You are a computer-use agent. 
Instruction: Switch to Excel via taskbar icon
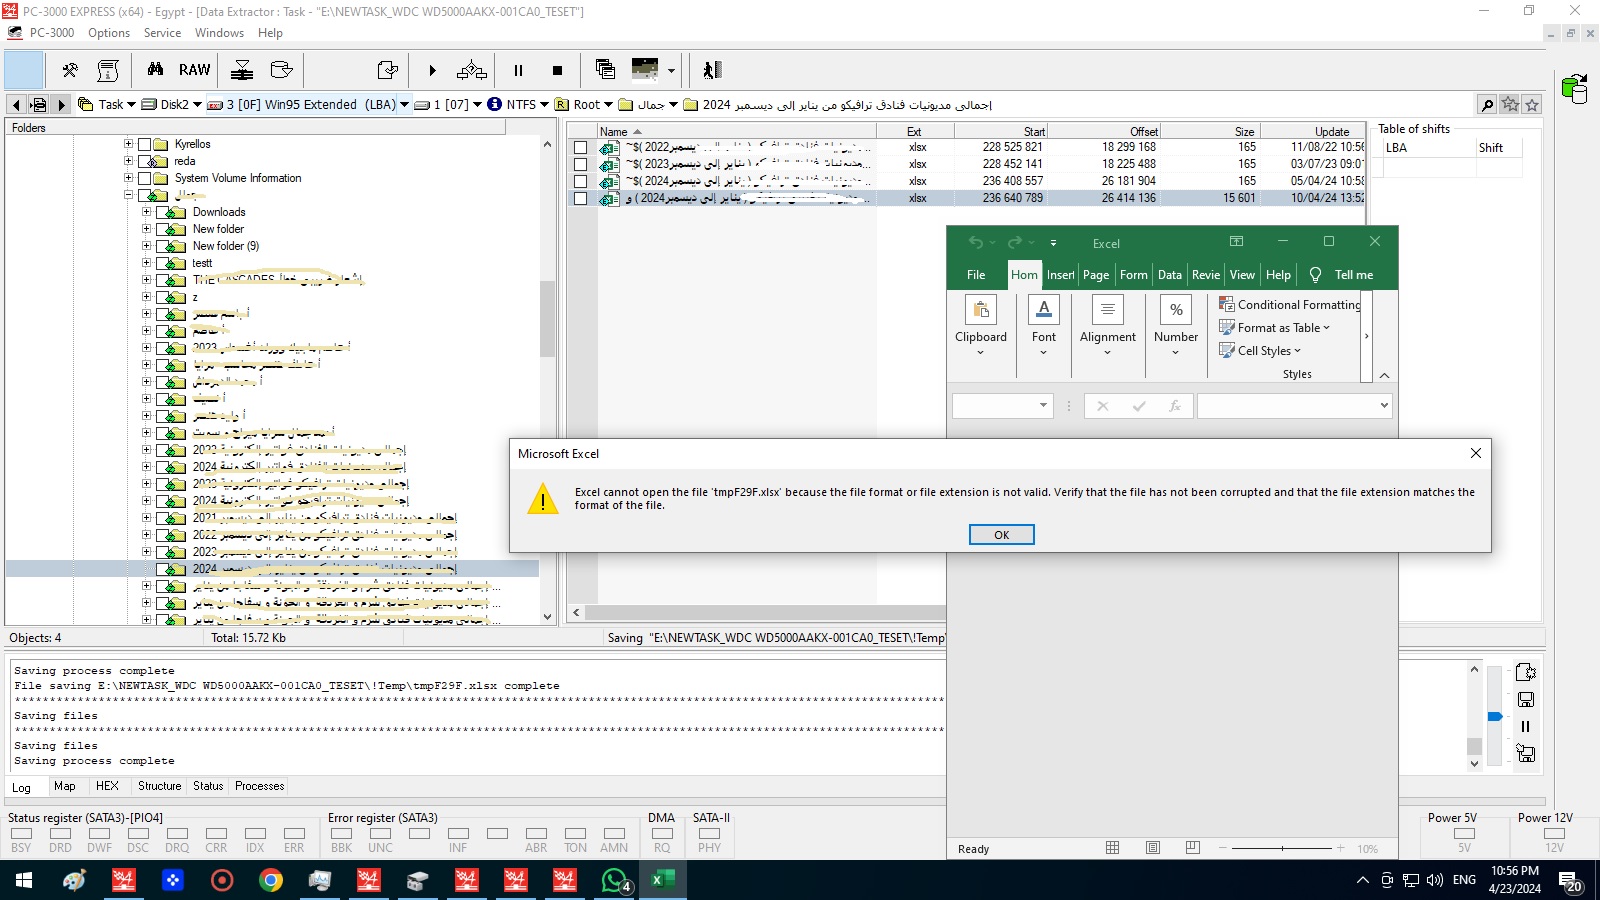(662, 880)
